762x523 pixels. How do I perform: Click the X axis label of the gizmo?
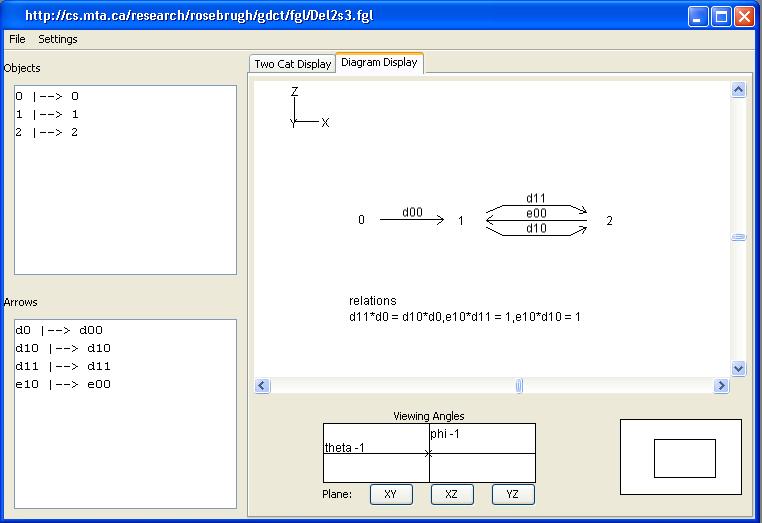click(x=325, y=123)
